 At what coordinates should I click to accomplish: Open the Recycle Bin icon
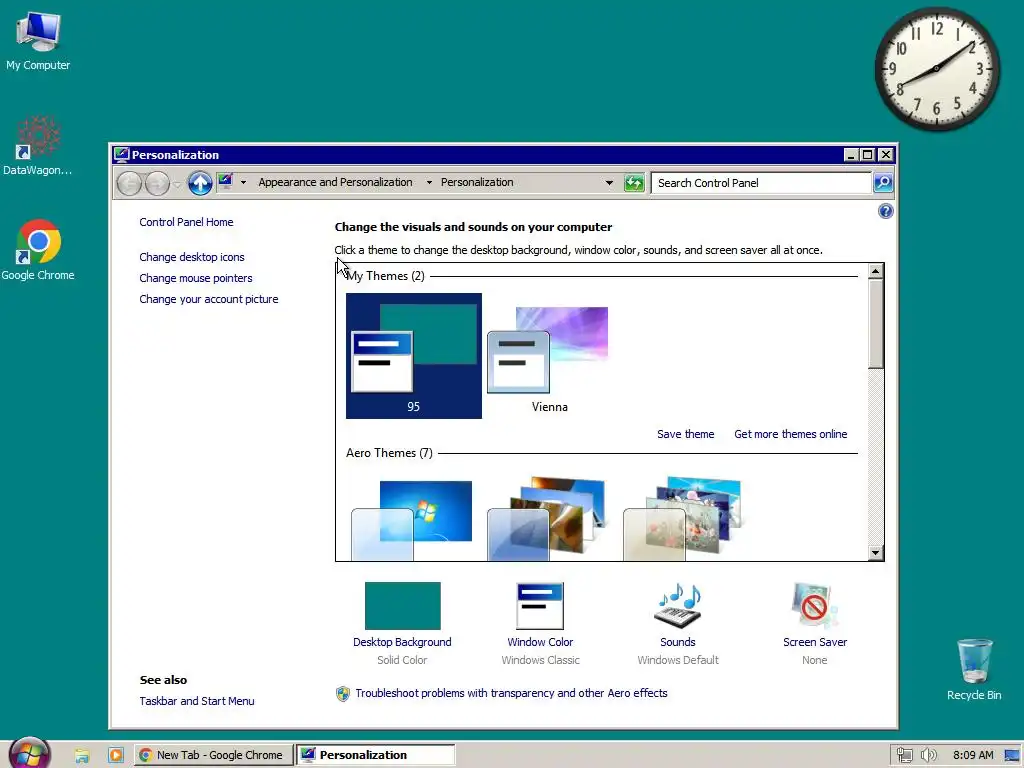[974, 669]
